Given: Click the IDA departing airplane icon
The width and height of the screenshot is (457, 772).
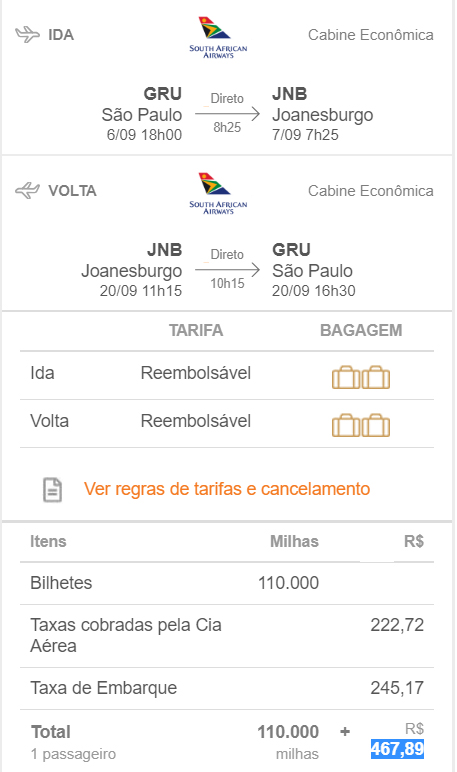Looking at the screenshot, I should pyautogui.click(x=28, y=35).
